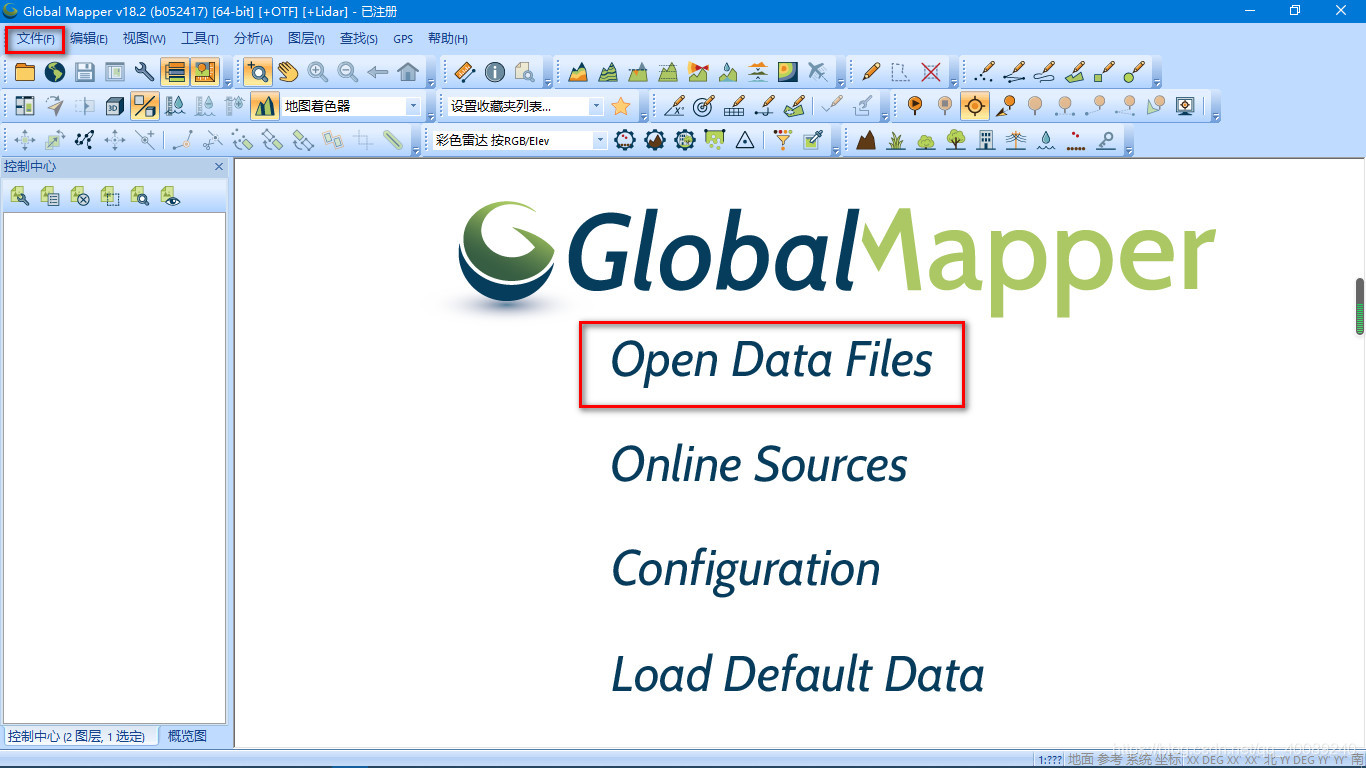Open the 文件(F) menu
This screenshot has width=1366, height=768.
(36, 39)
